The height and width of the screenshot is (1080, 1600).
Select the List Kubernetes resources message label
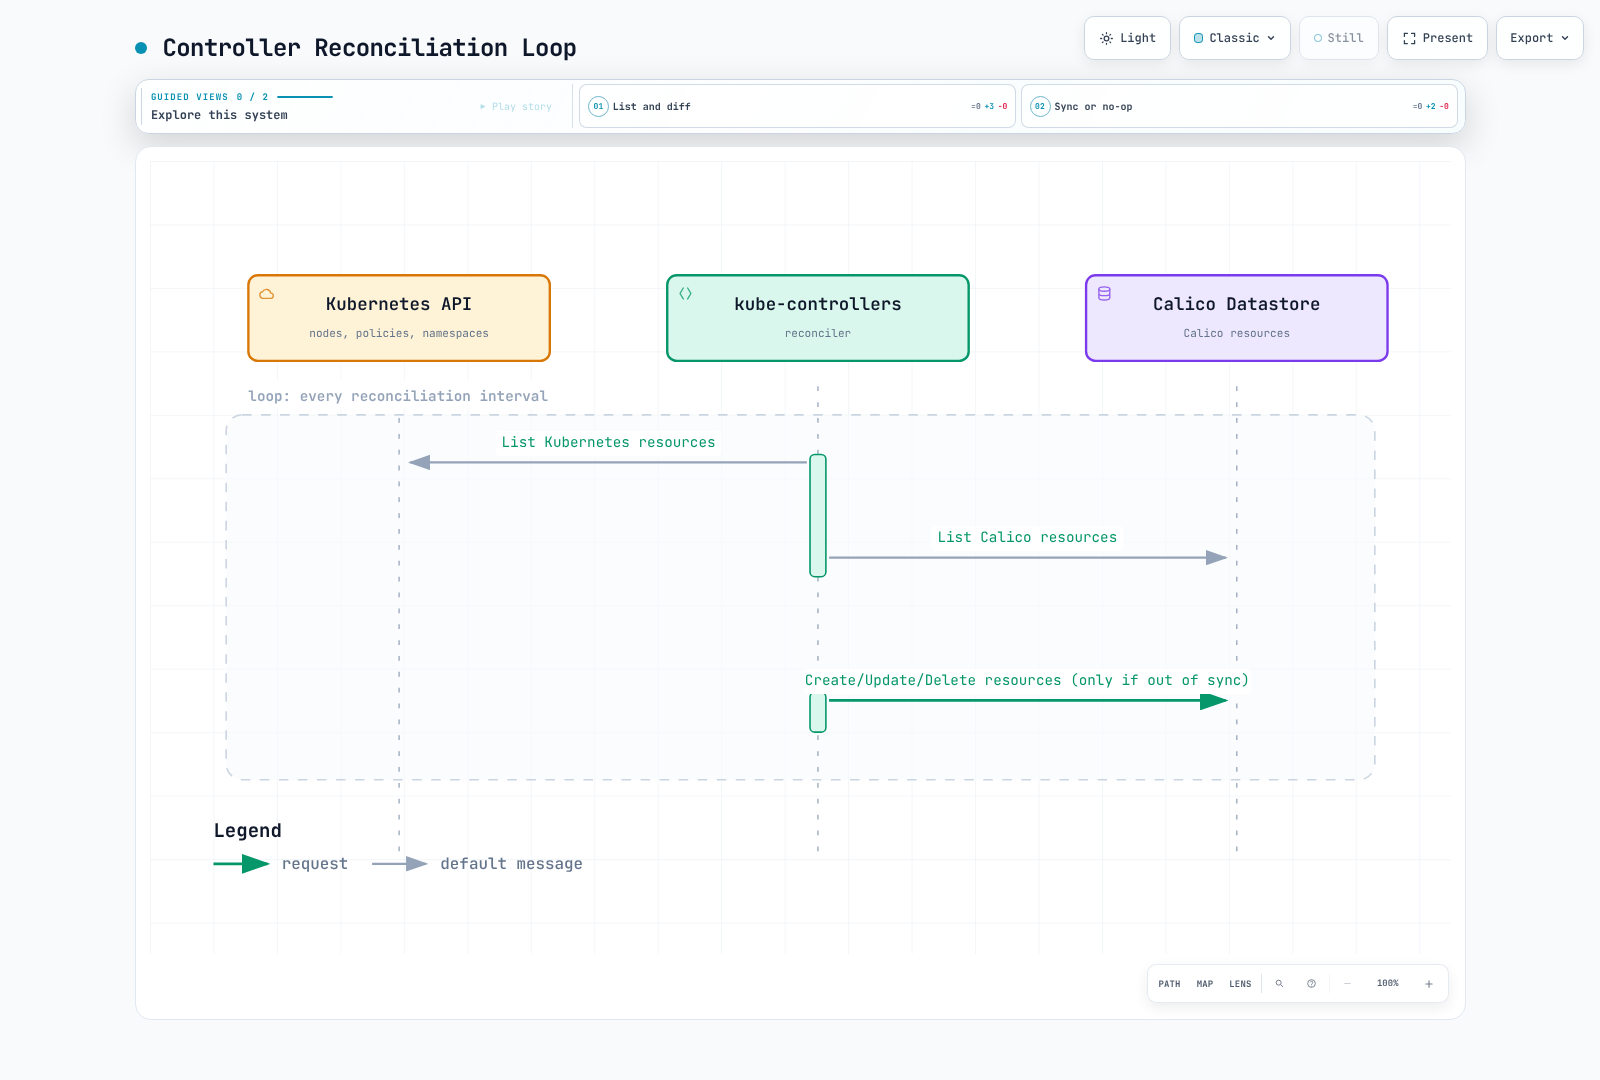tap(609, 442)
